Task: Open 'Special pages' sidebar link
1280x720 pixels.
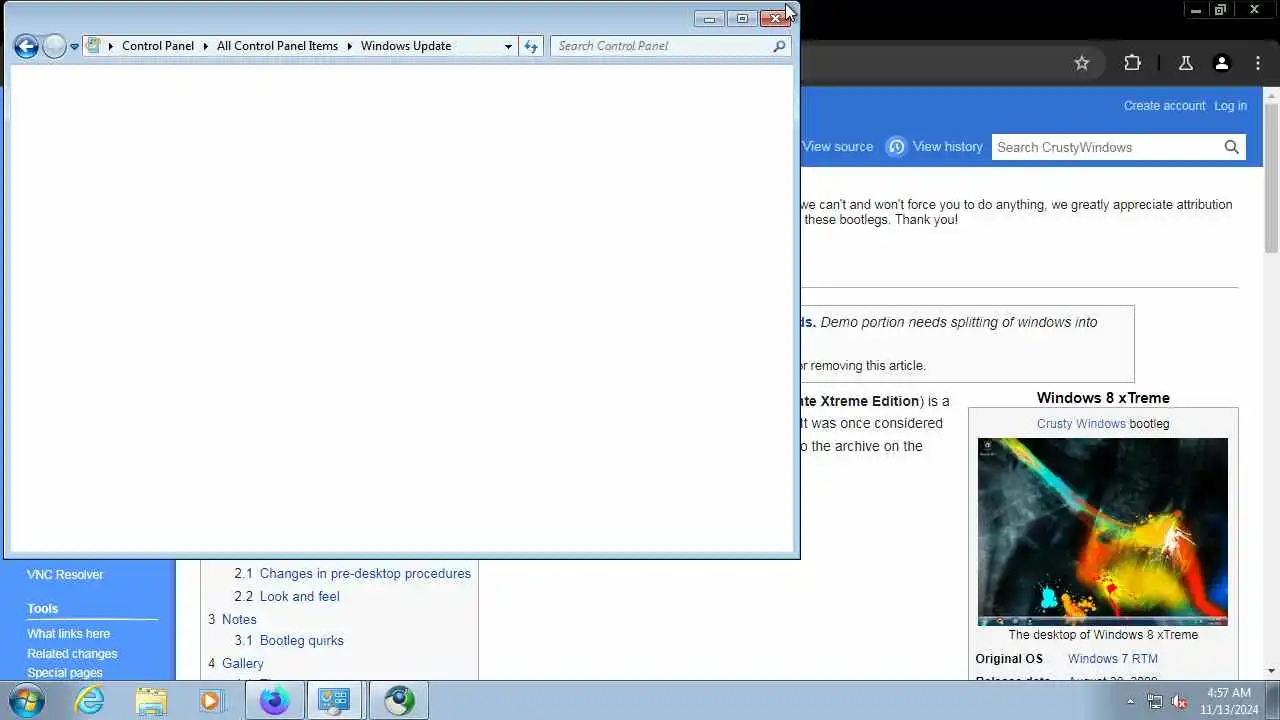Action: [x=64, y=673]
